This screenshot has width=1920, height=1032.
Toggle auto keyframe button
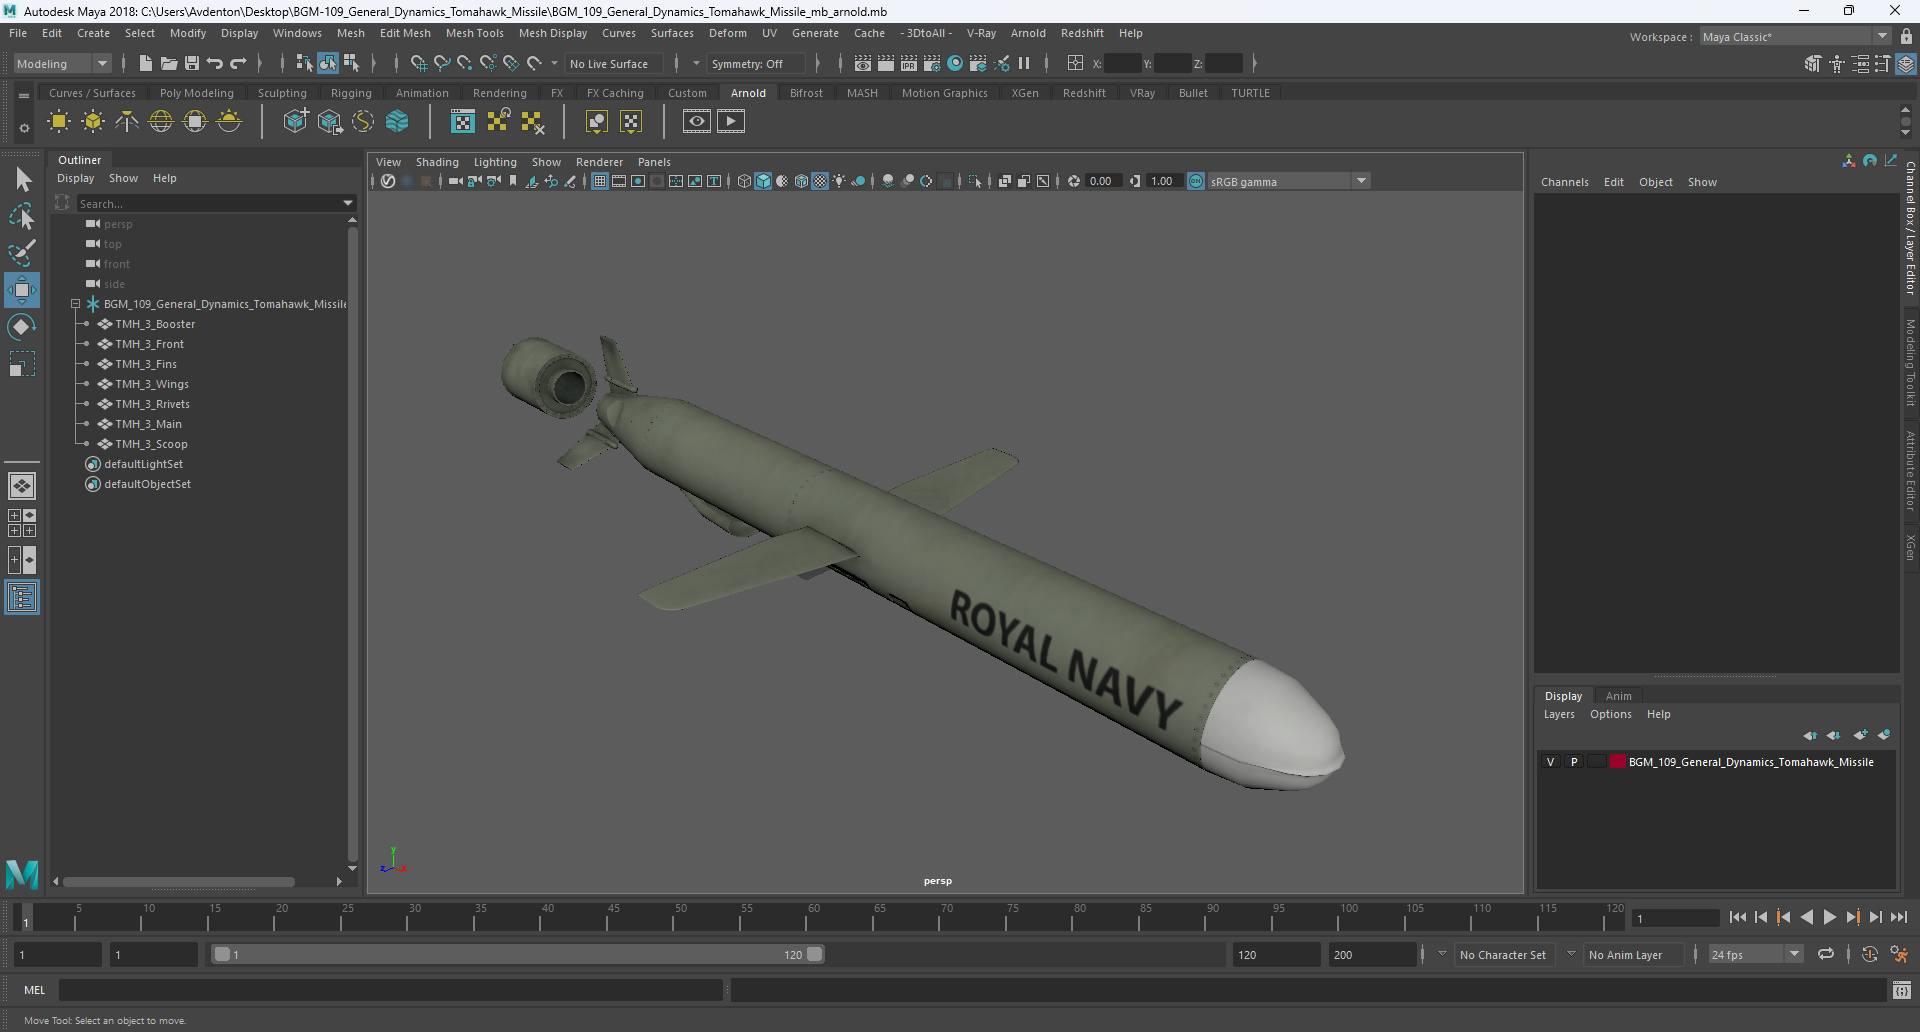point(1870,954)
